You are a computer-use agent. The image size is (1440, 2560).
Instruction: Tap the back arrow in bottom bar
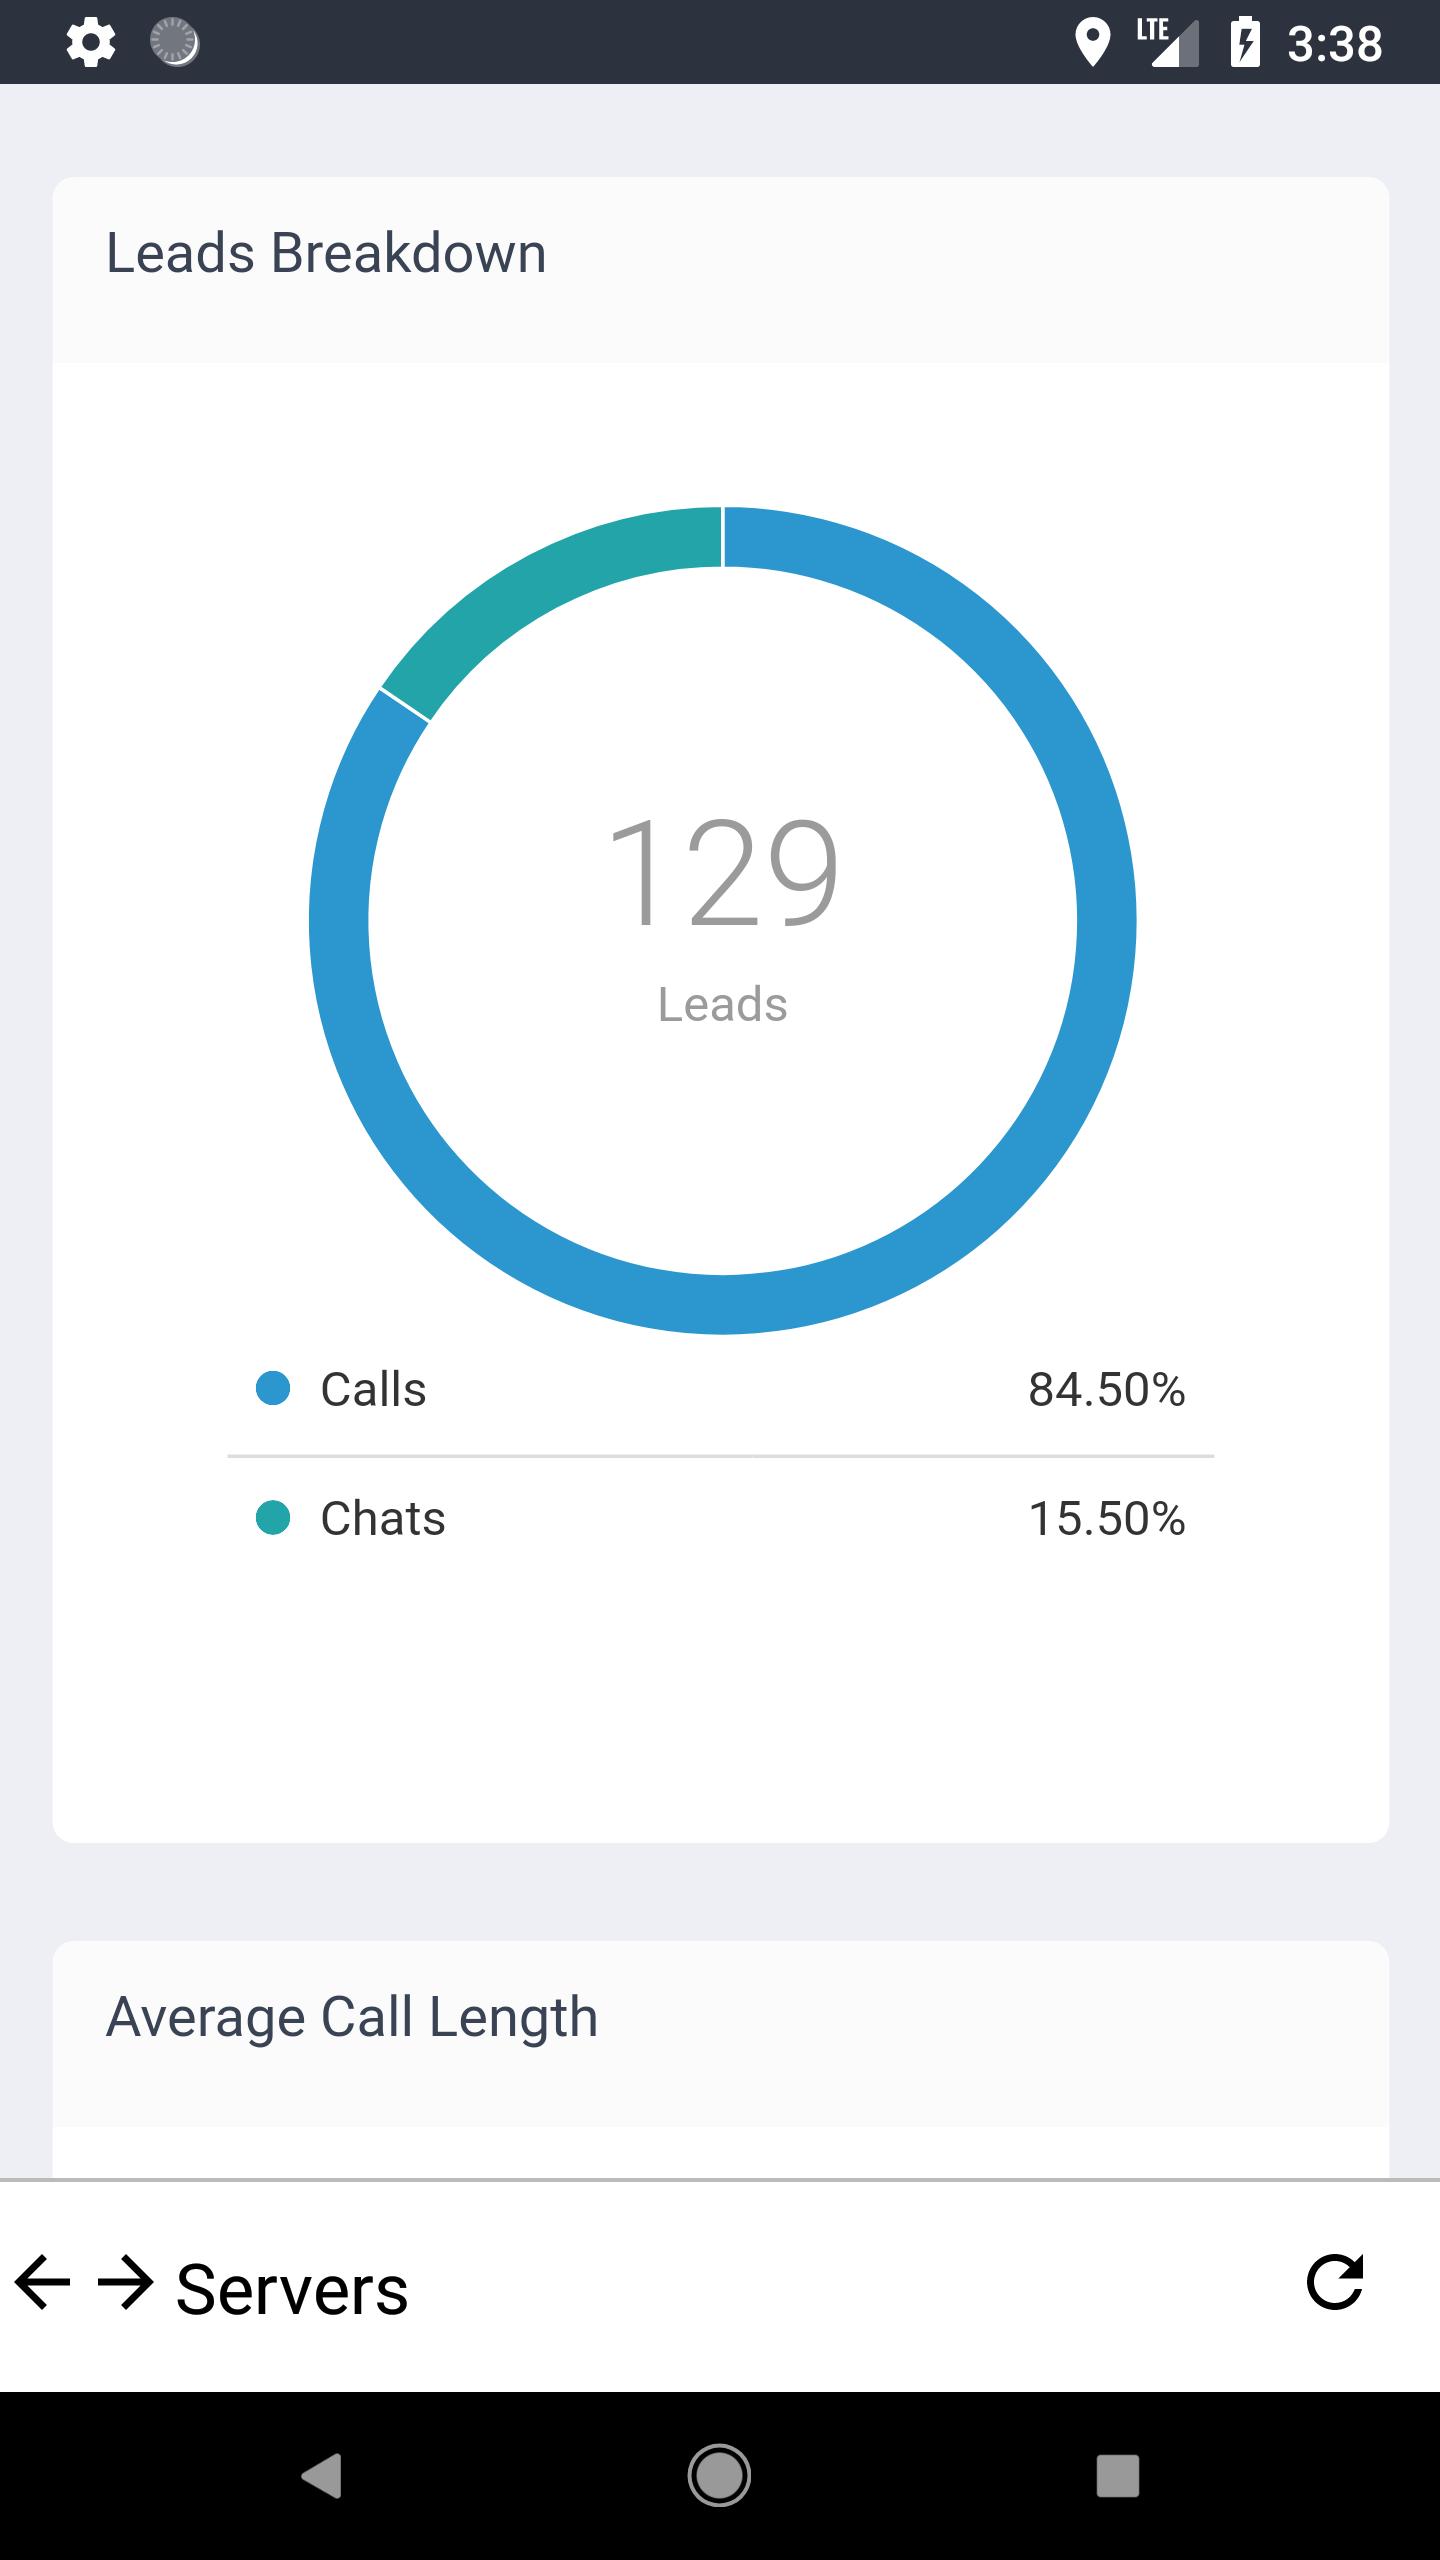click(42, 2283)
